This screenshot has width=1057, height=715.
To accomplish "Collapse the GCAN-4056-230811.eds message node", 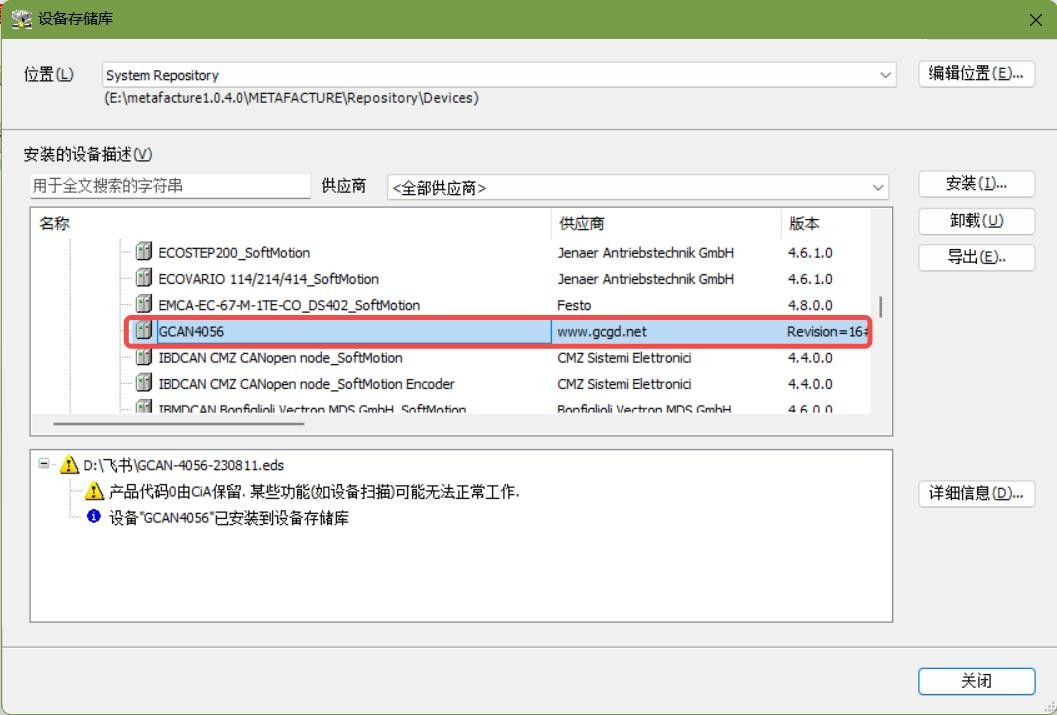I will 44,465.
